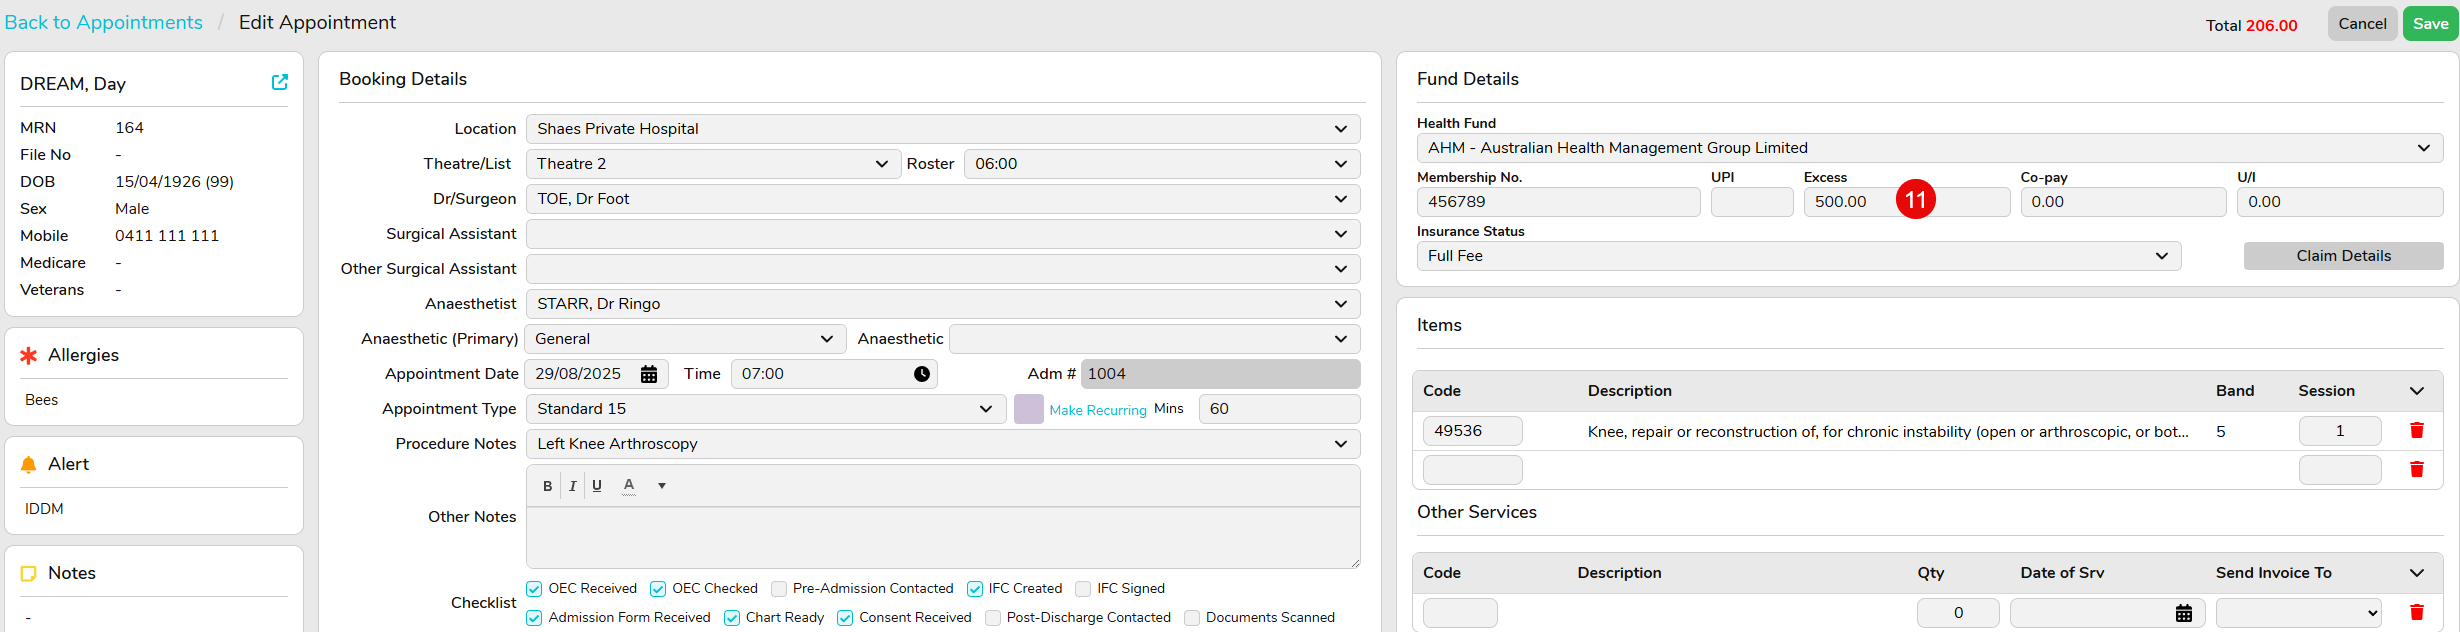Screen dimensions: 2460x632
Task: Delete the Other Services row trash icon
Action: (x=2416, y=612)
